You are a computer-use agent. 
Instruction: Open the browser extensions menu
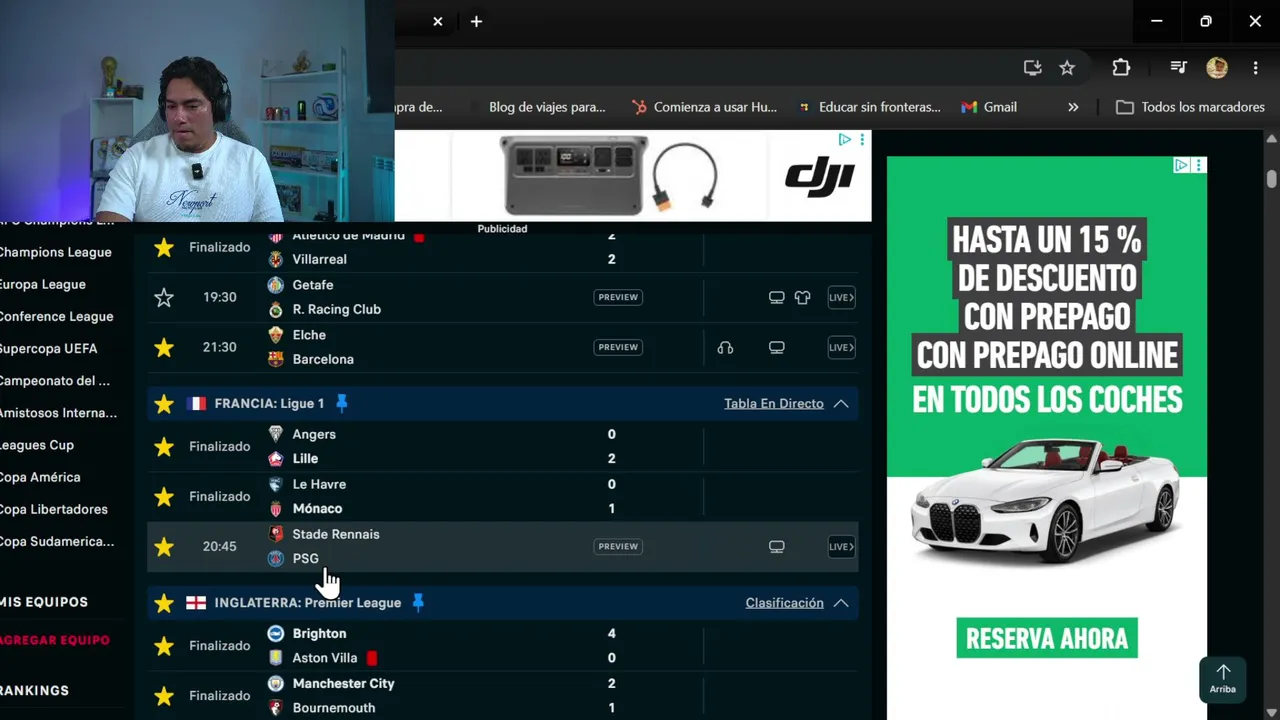coord(1121,67)
